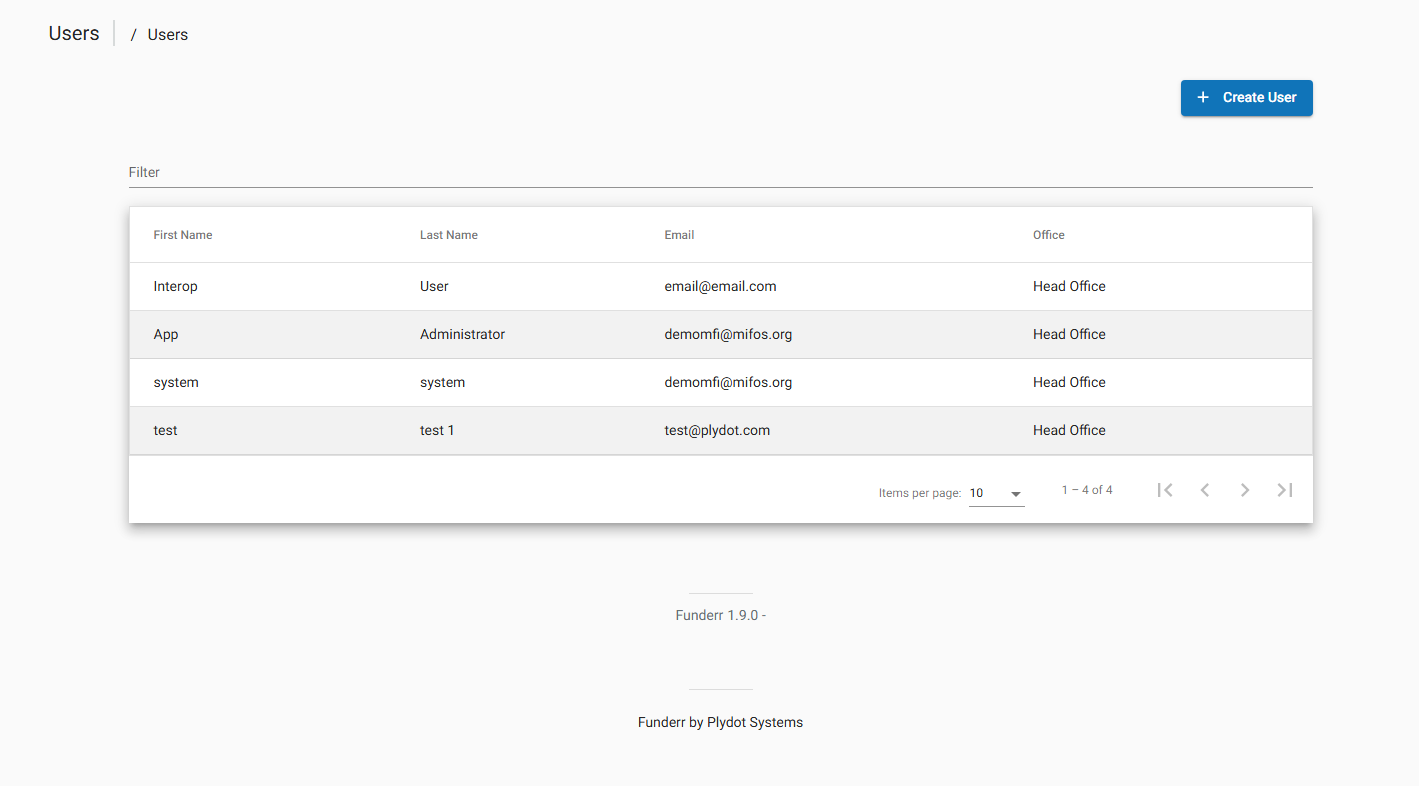This screenshot has height=786, width=1419.
Task: Open the Users breadcrumb link
Action: tap(167, 34)
